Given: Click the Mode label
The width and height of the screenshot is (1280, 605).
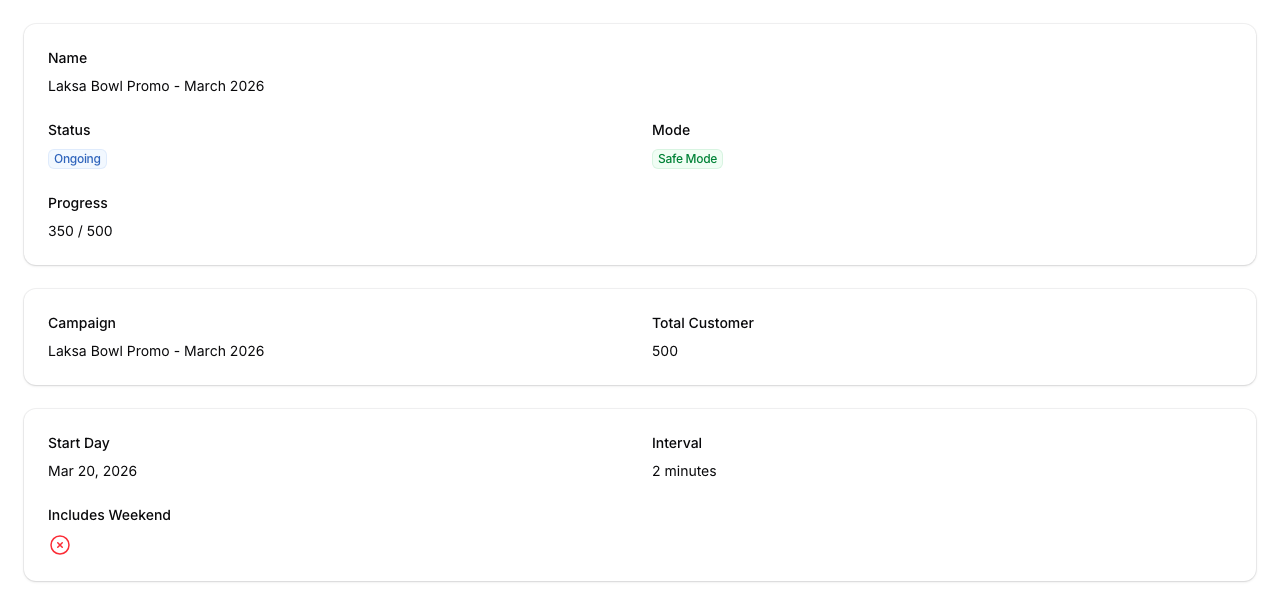Looking at the screenshot, I should click(670, 130).
